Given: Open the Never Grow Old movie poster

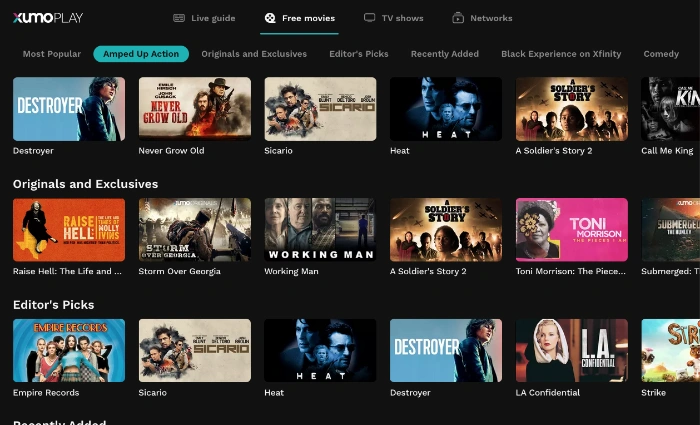Looking at the screenshot, I should [x=194, y=109].
